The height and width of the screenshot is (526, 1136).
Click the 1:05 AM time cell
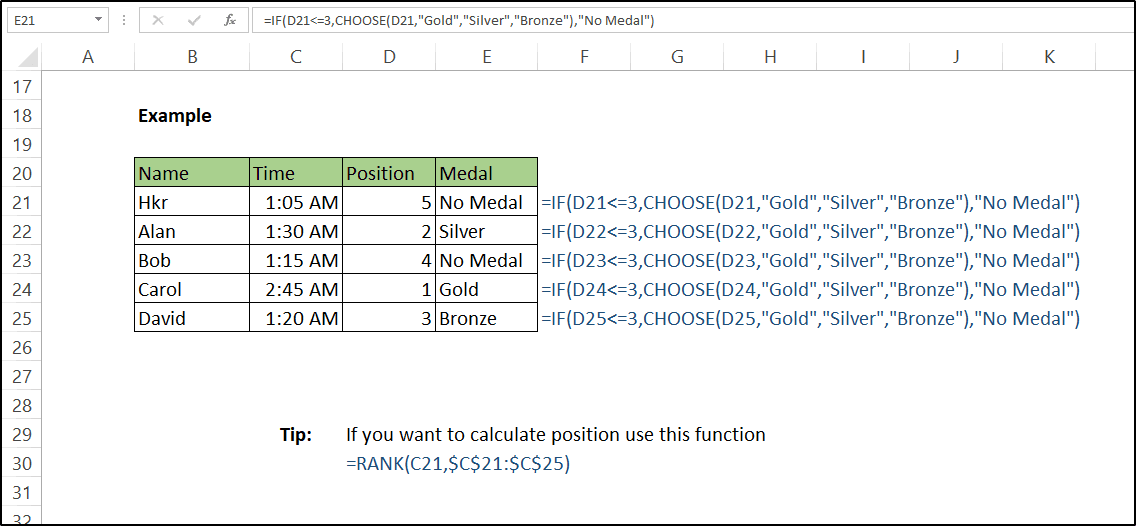coord(296,203)
